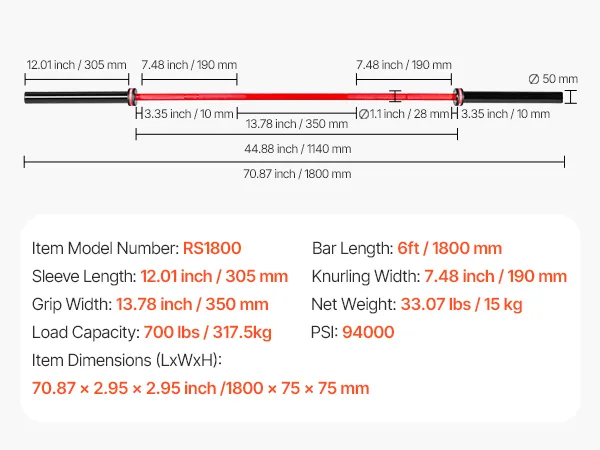Click the 44.88 inch / 1140 mm dimension
This screenshot has width=600, height=450.
point(297,149)
